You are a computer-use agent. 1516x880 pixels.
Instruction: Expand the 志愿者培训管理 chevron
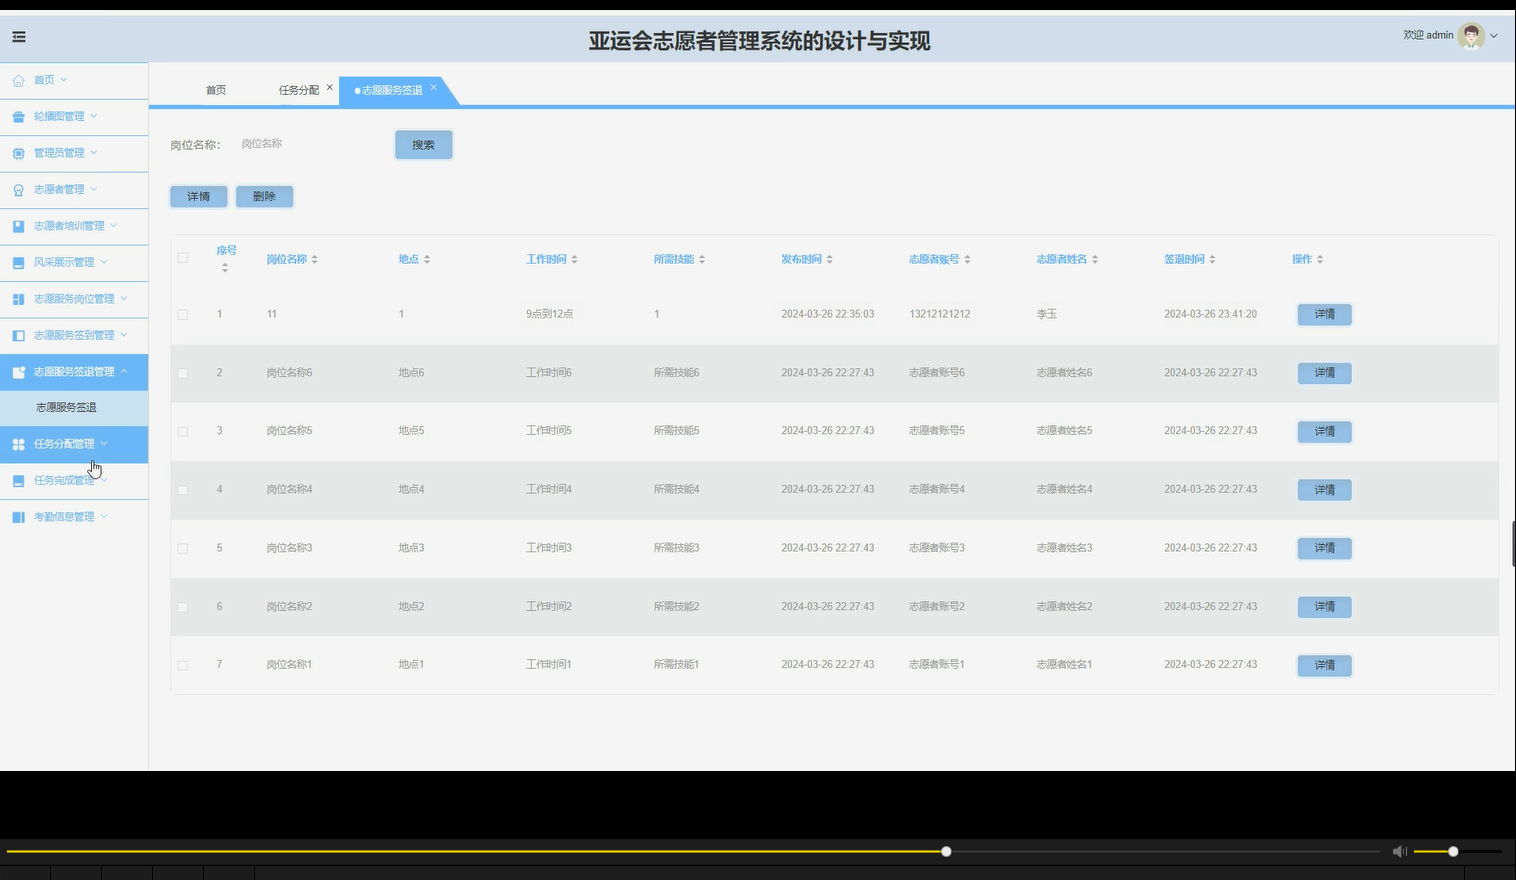click(x=113, y=225)
